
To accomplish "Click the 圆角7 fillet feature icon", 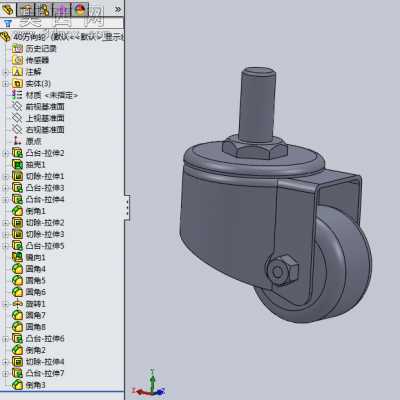I will pos(17,315).
